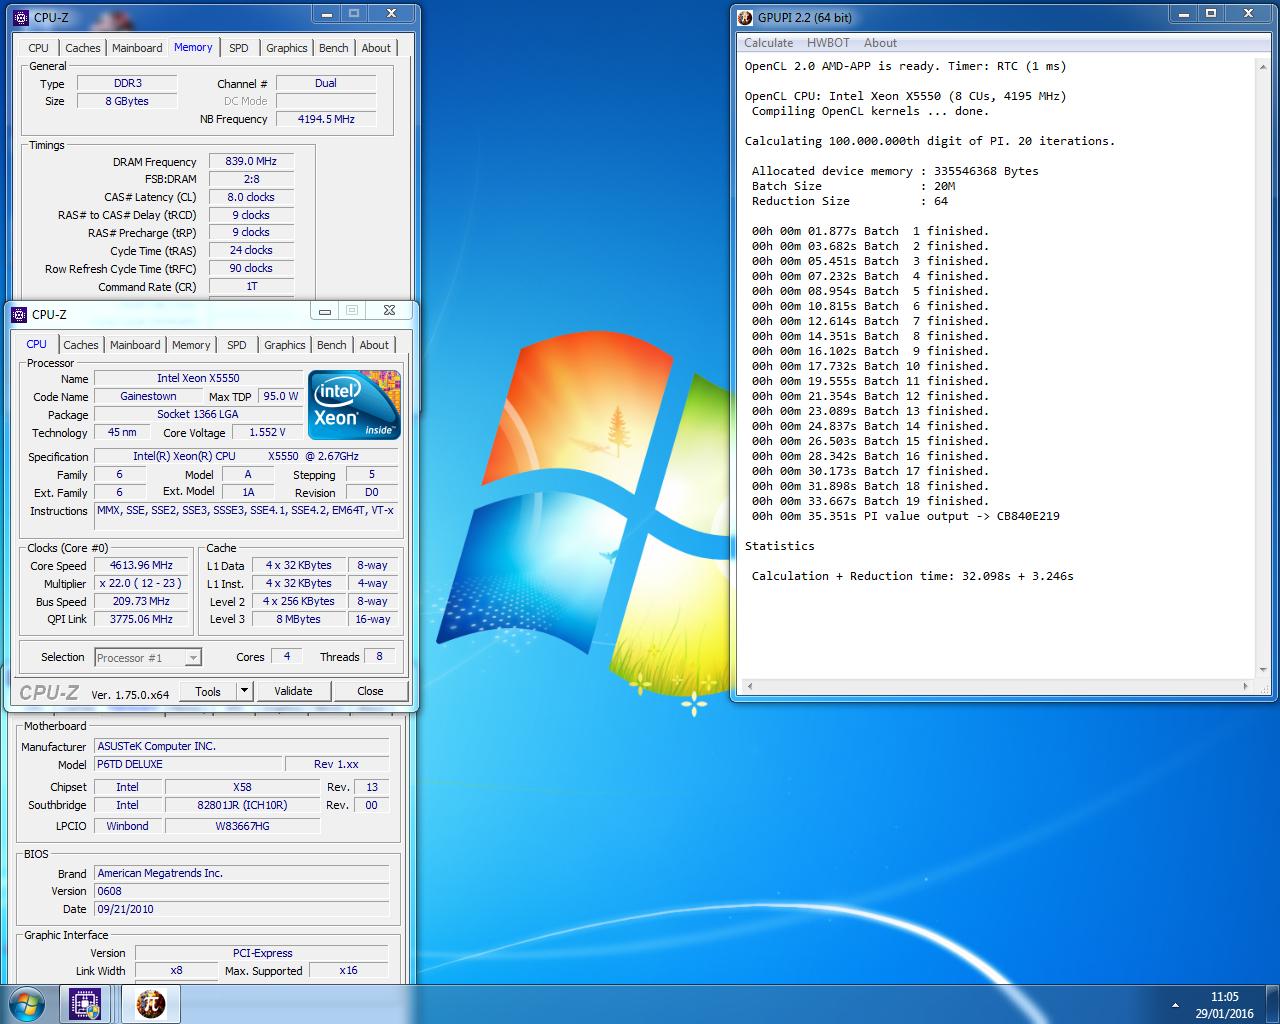Click Bus Speed value 209.73 MHz
Image resolution: width=1280 pixels, height=1024 pixels.
click(141, 601)
